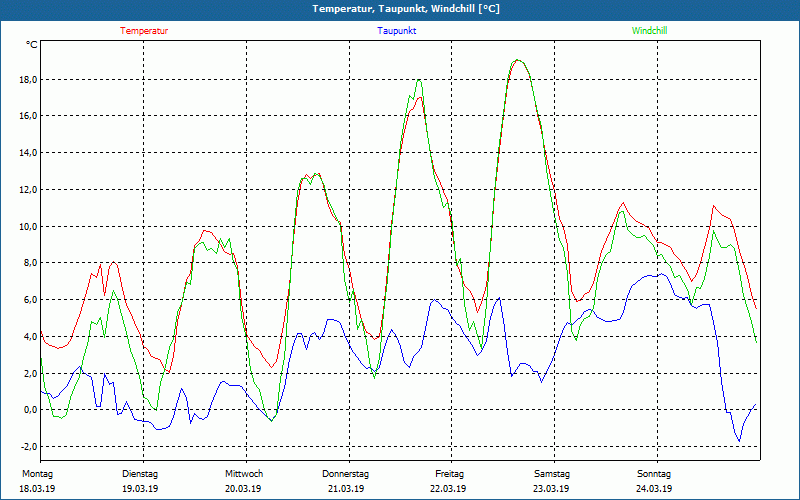Click the °C axis unit label
The height and width of the screenshot is (500, 800).
pyautogui.click(x=32, y=45)
